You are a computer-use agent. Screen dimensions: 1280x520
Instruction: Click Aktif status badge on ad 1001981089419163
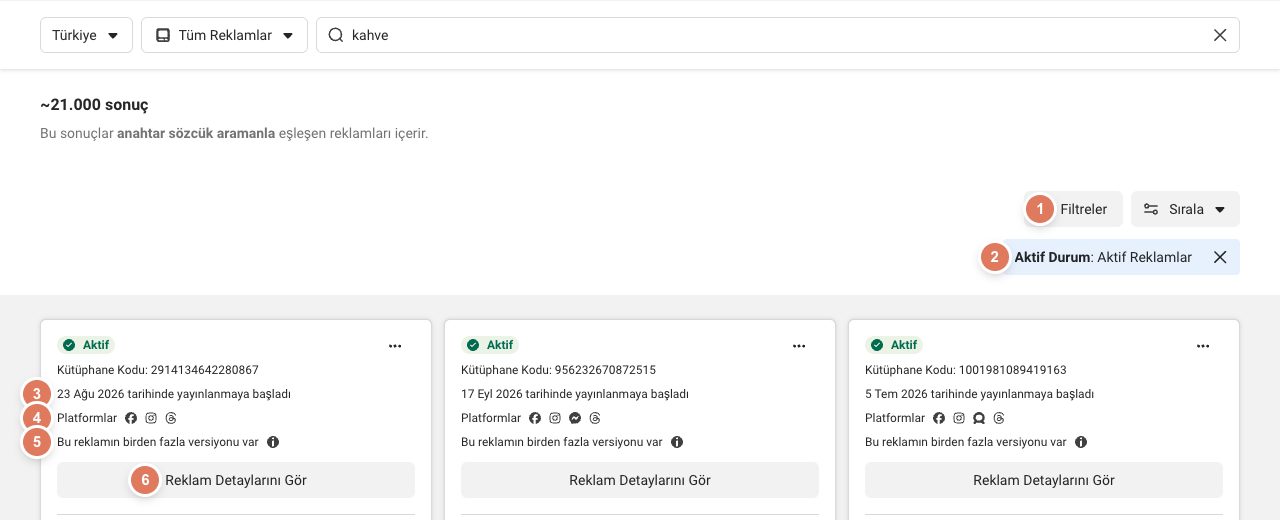point(894,345)
